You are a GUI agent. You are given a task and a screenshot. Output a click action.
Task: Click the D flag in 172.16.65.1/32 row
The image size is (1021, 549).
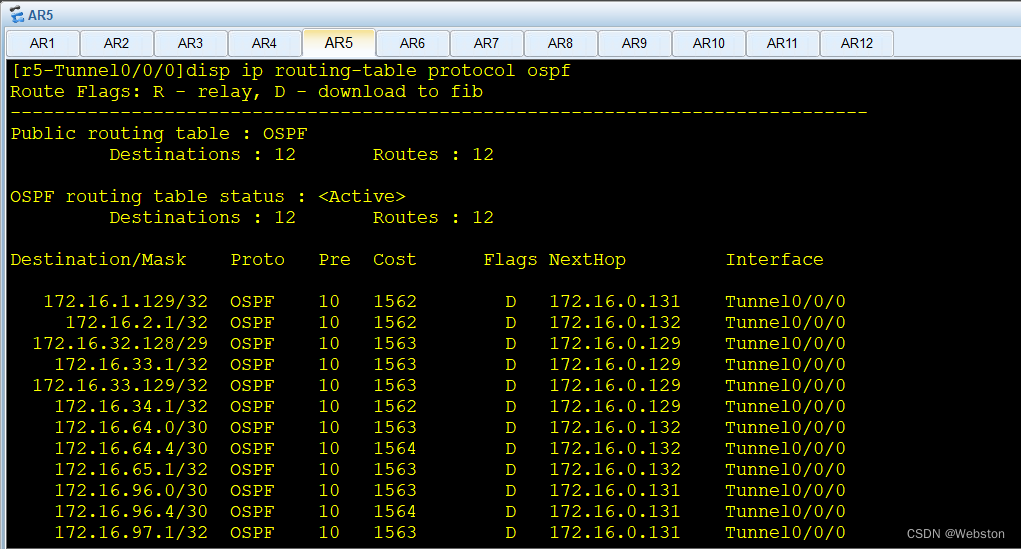point(510,470)
